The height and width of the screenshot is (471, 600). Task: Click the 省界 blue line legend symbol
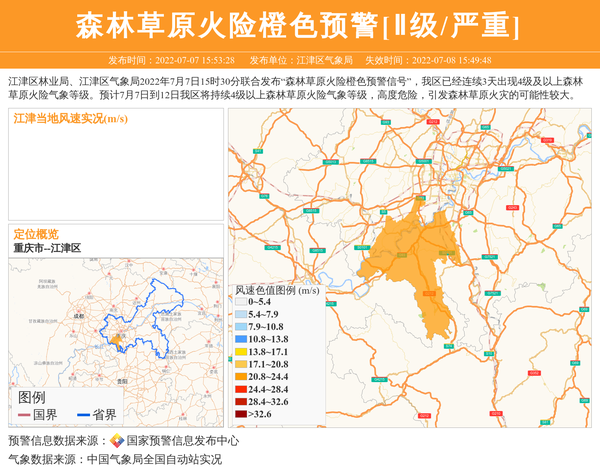point(83,415)
